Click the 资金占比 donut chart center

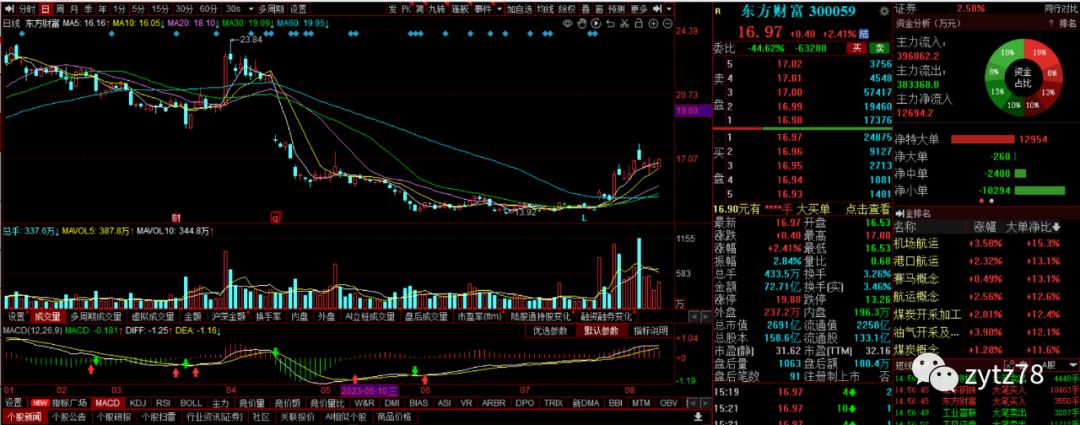[1022, 77]
